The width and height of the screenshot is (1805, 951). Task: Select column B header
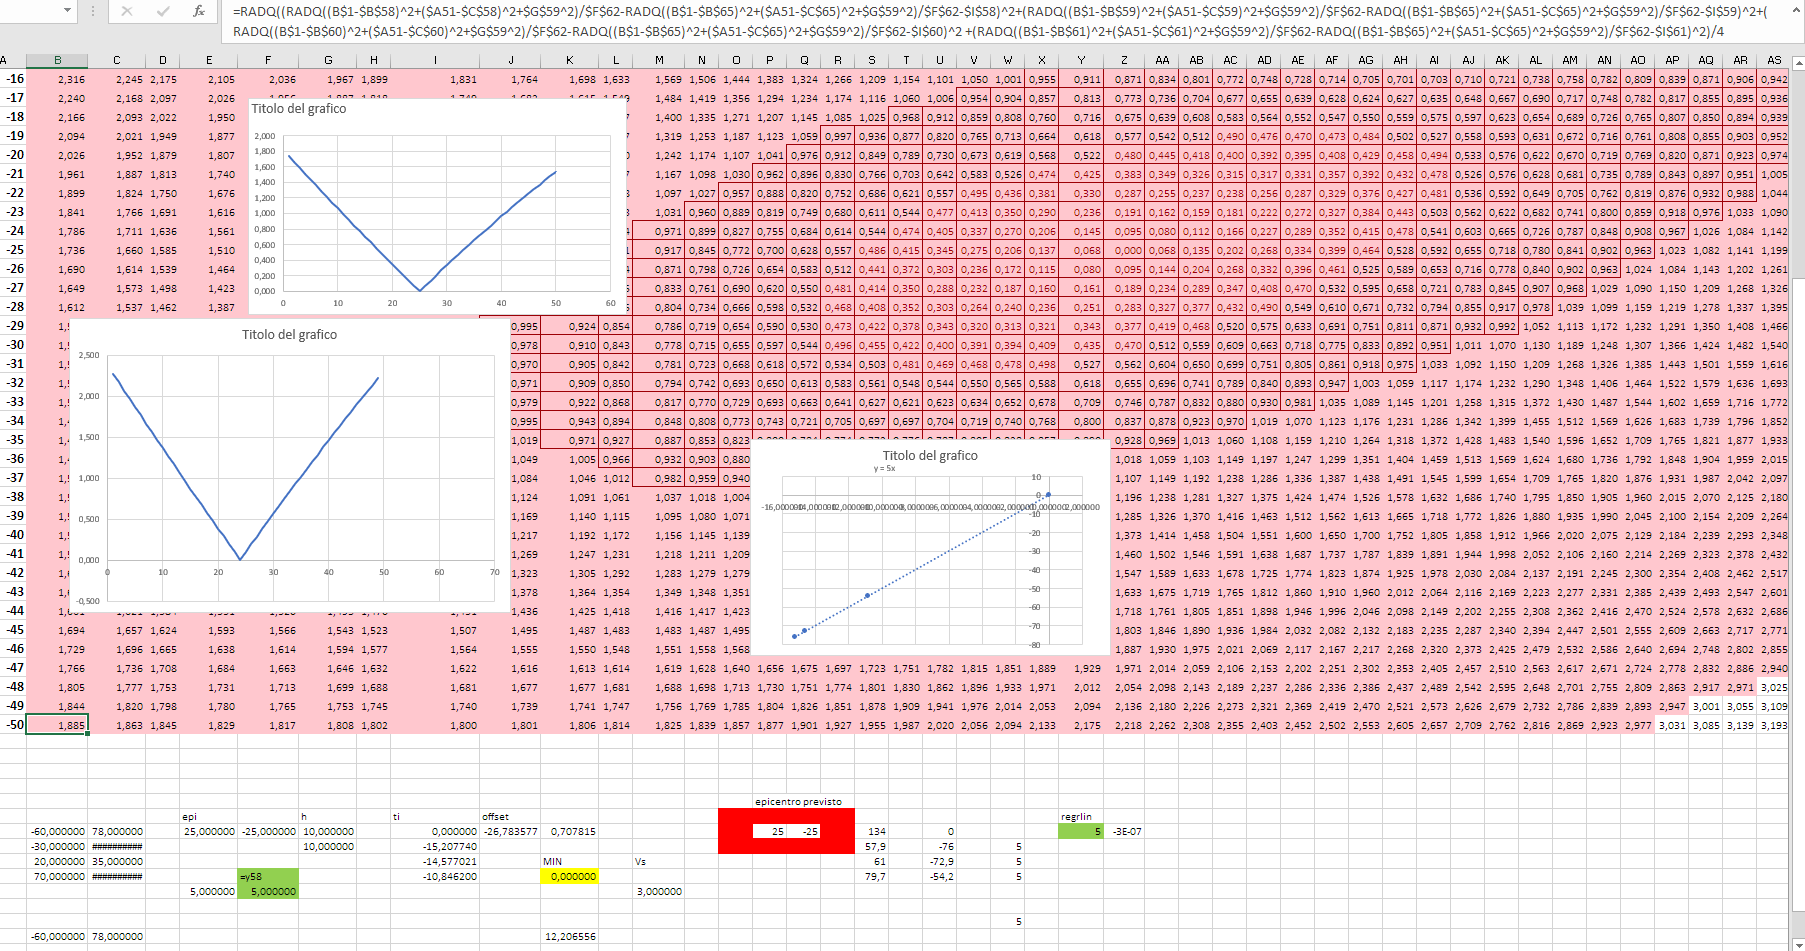(x=57, y=61)
